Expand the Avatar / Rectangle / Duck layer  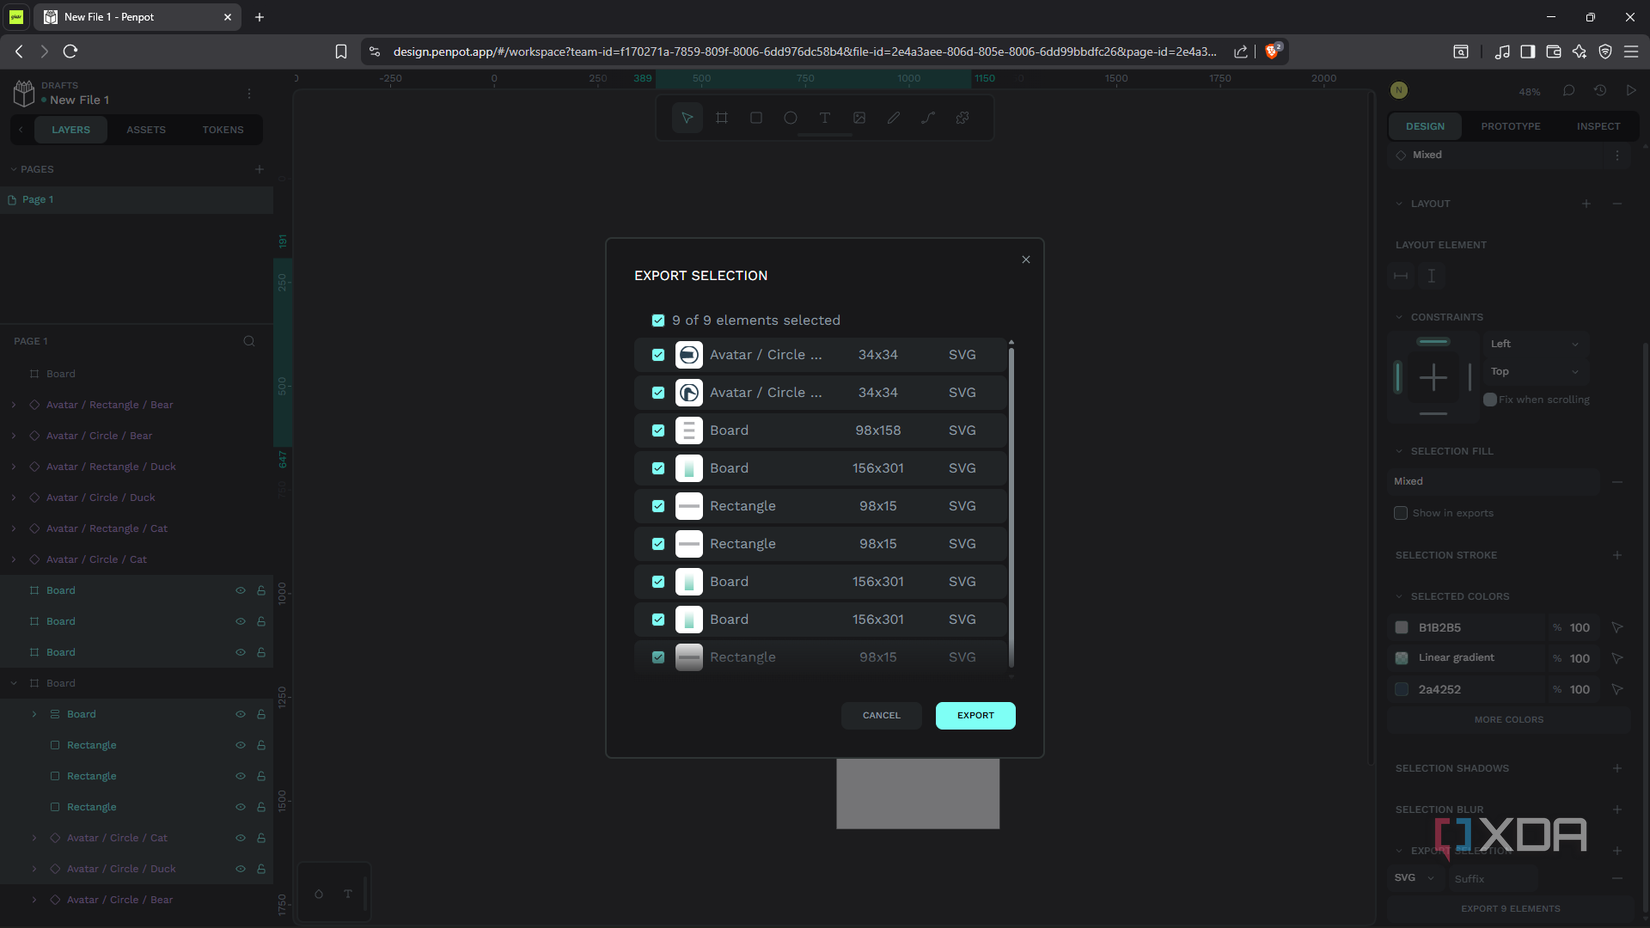[x=14, y=467]
